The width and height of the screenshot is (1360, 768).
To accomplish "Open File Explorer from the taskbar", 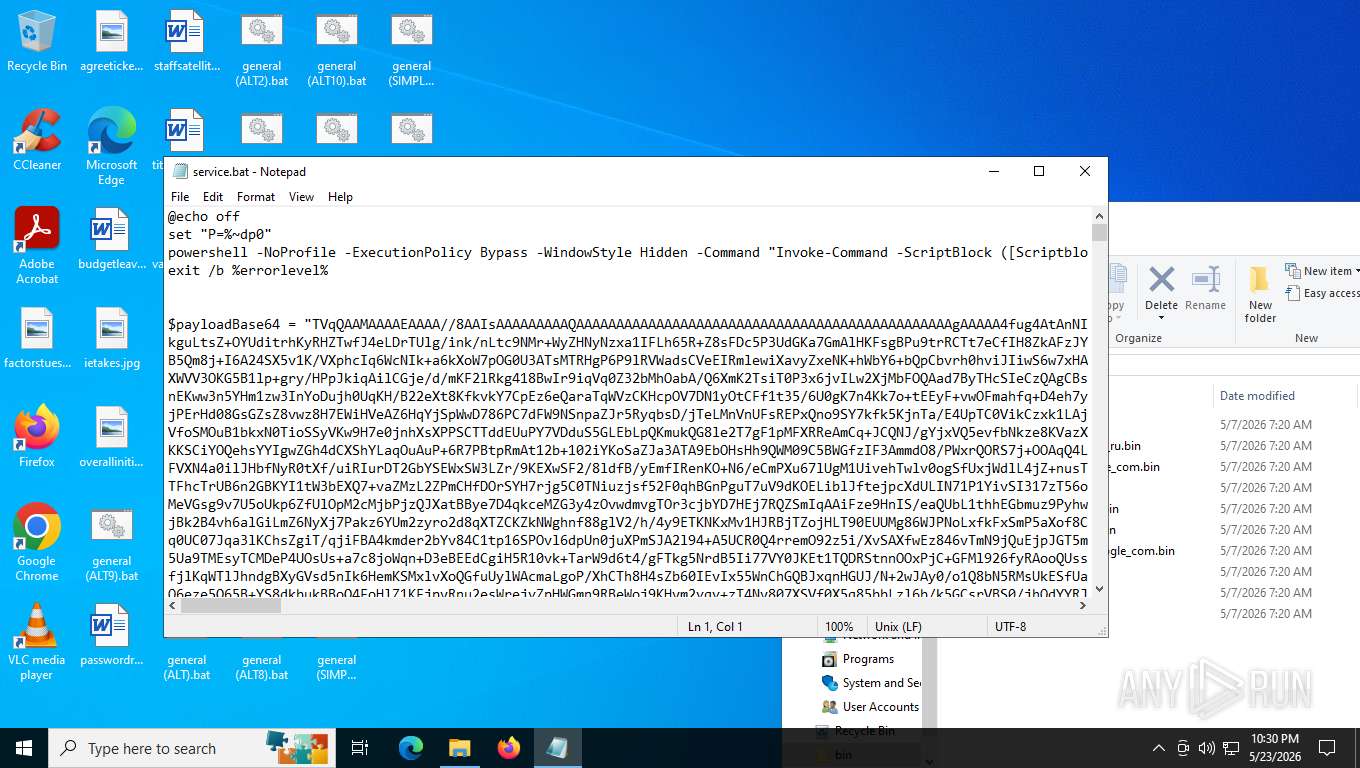I will [x=459, y=748].
